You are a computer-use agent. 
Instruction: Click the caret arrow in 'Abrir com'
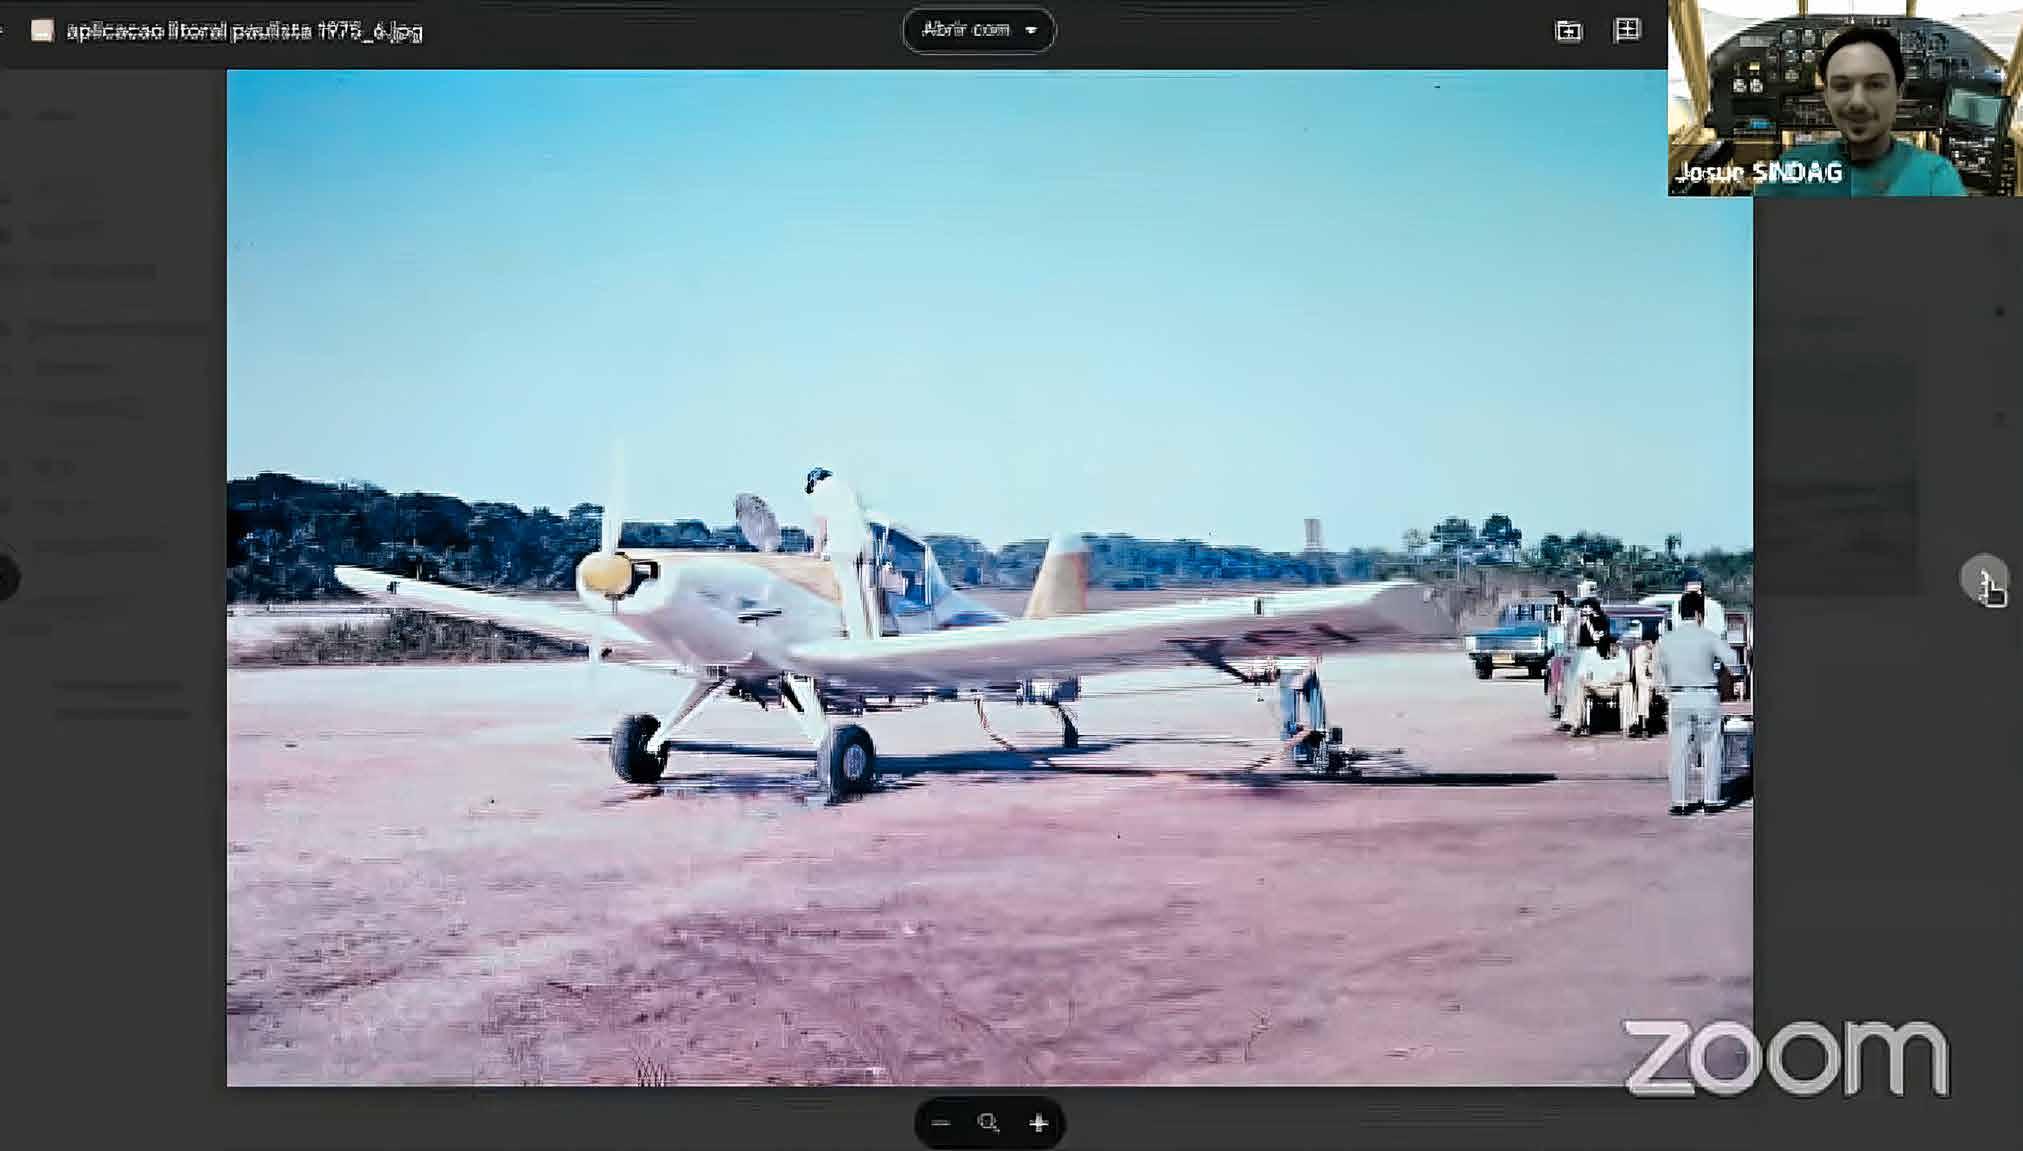pyautogui.click(x=1031, y=30)
